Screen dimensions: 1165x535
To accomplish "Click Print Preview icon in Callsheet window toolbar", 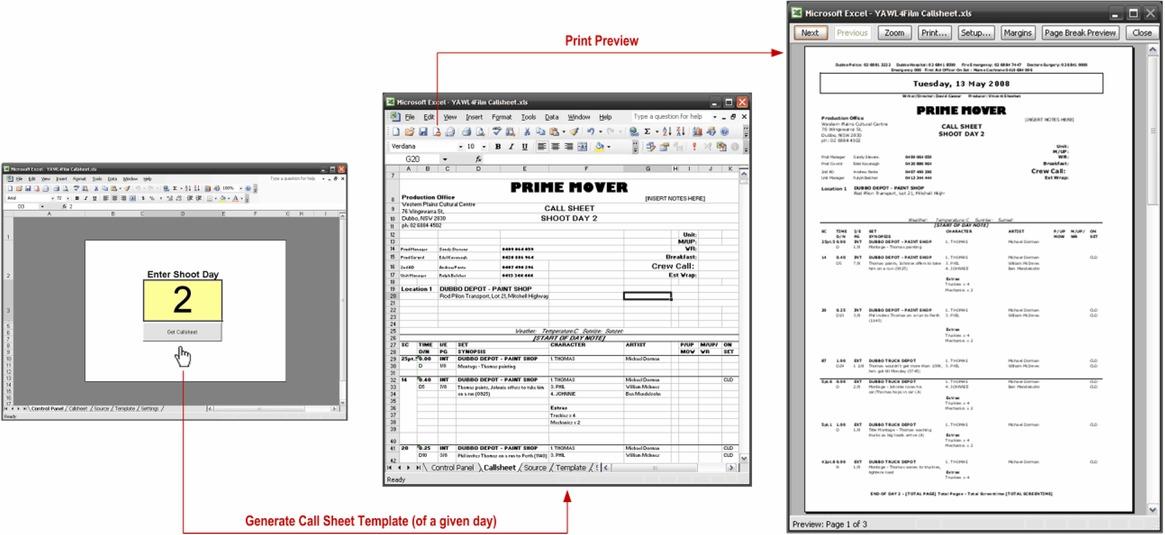I will click(x=480, y=132).
